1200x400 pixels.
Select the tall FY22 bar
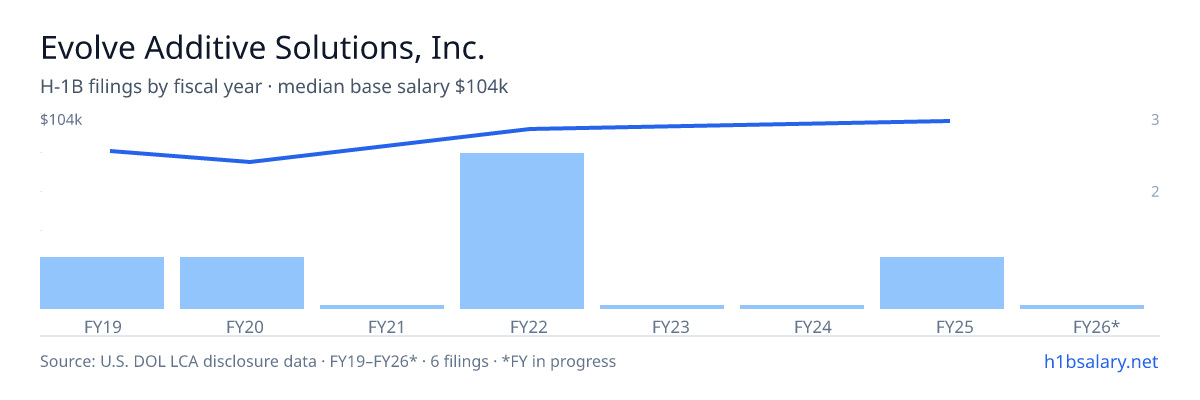tap(522, 231)
